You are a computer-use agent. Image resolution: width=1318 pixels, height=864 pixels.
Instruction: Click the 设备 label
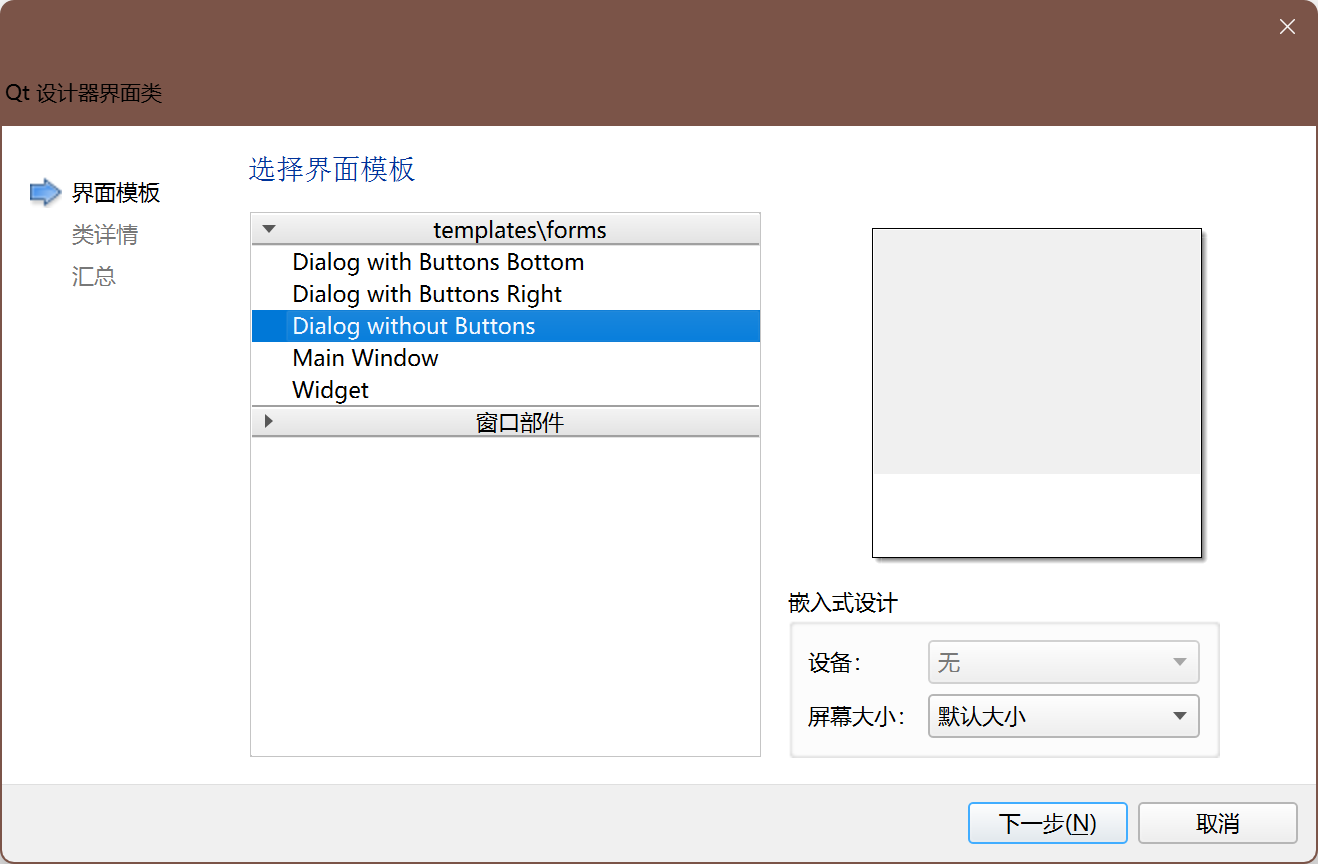point(834,662)
